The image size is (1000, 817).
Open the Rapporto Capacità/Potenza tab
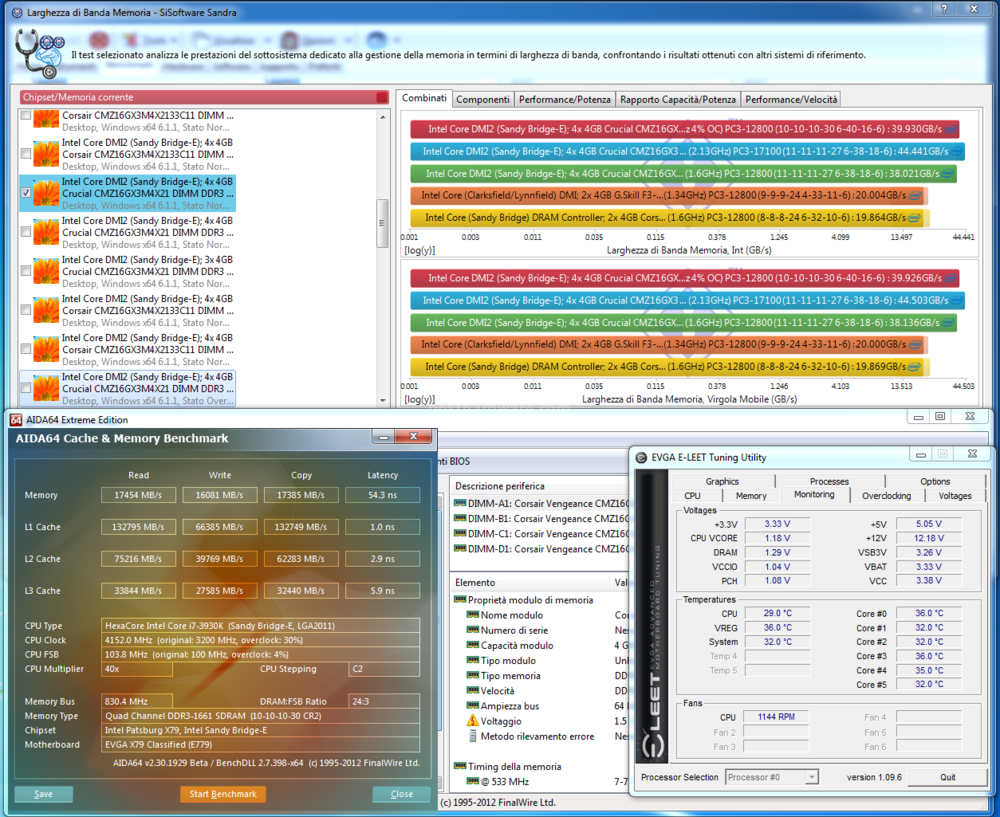tap(678, 99)
